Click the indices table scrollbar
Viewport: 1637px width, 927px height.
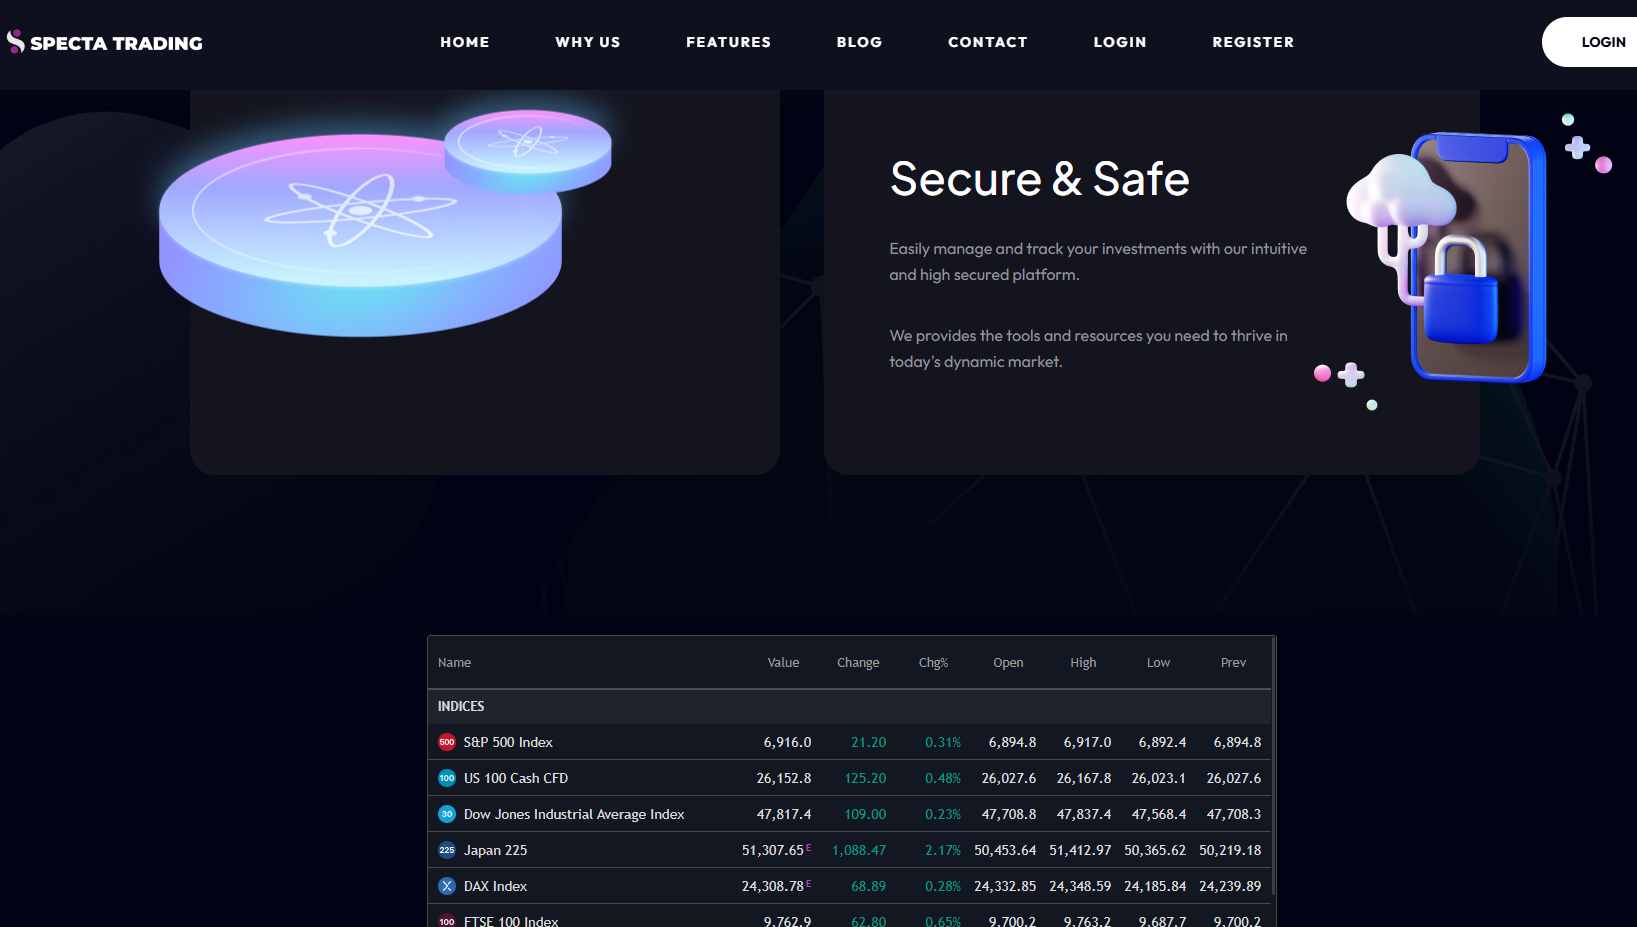pos(1273,780)
